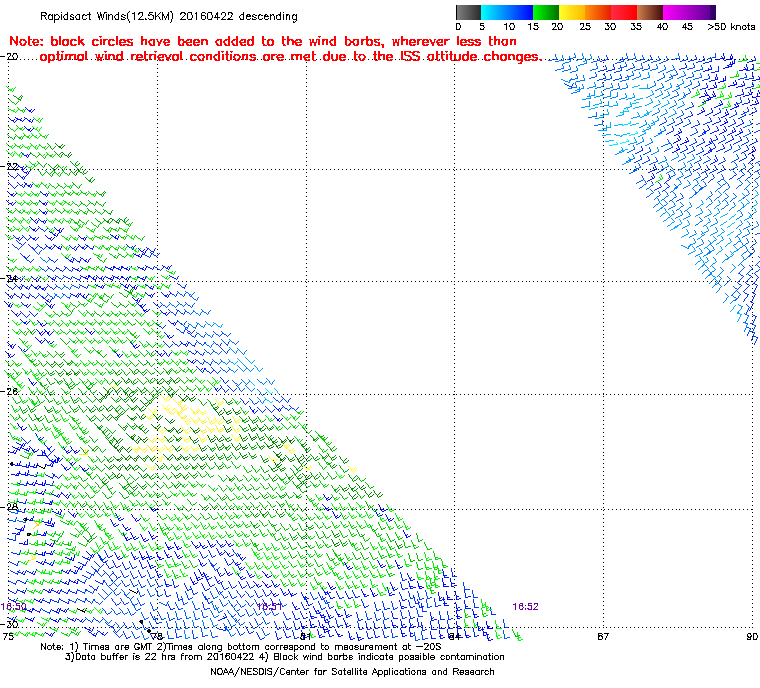Click the '-26' latitude axis label

pyautogui.click(x=9, y=391)
